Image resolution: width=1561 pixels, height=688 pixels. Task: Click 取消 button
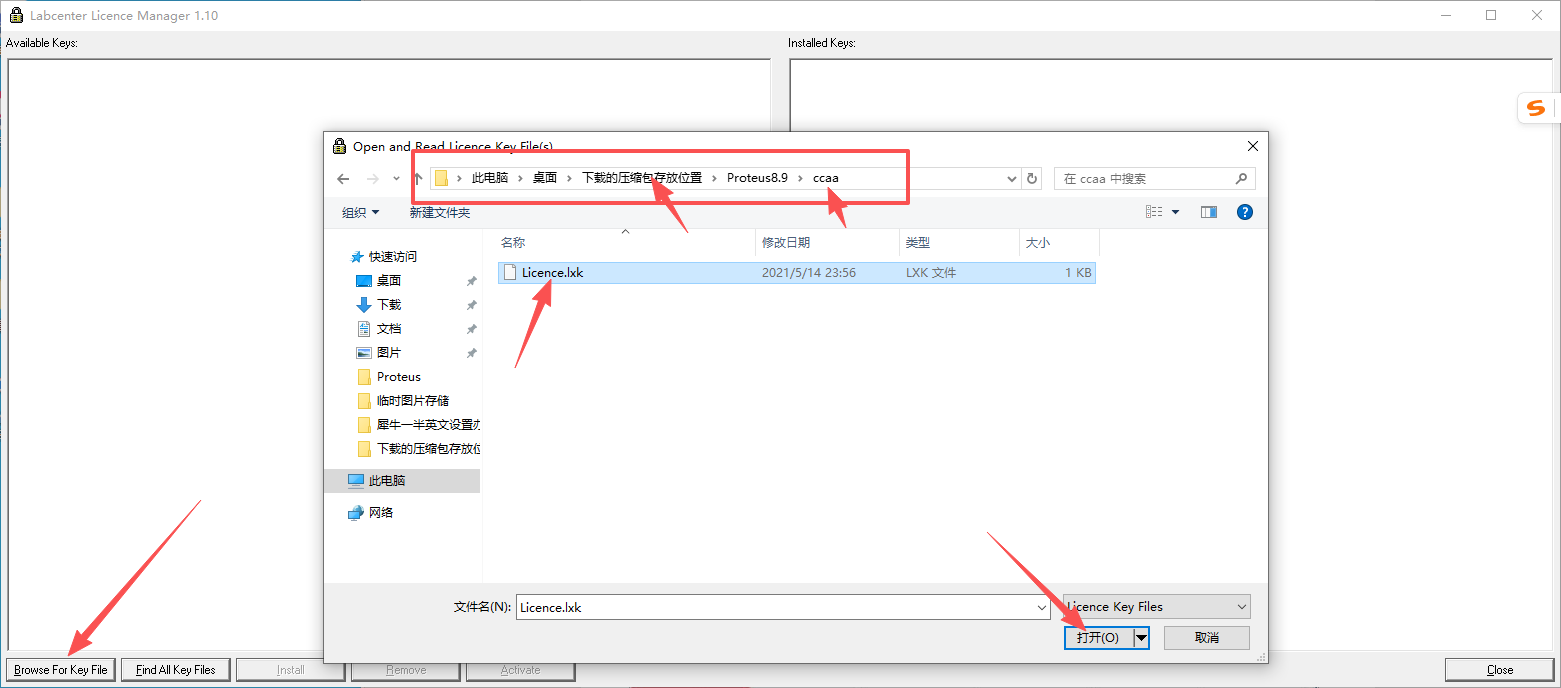click(1207, 638)
